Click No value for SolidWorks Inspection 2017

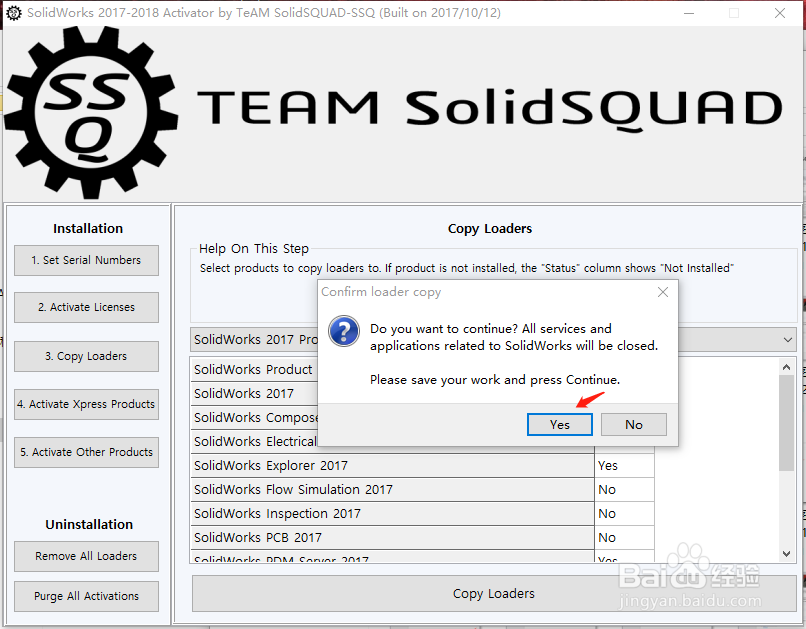[x=625, y=514]
